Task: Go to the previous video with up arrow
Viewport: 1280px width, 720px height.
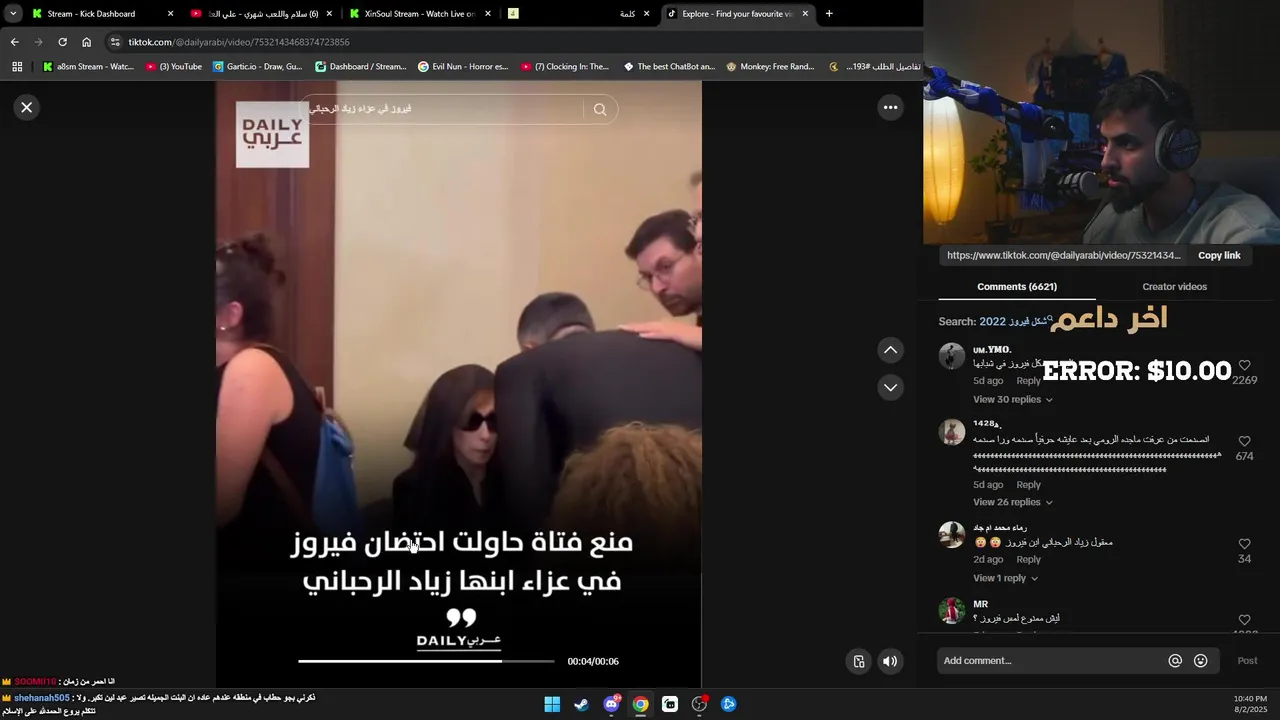Action: coord(890,350)
